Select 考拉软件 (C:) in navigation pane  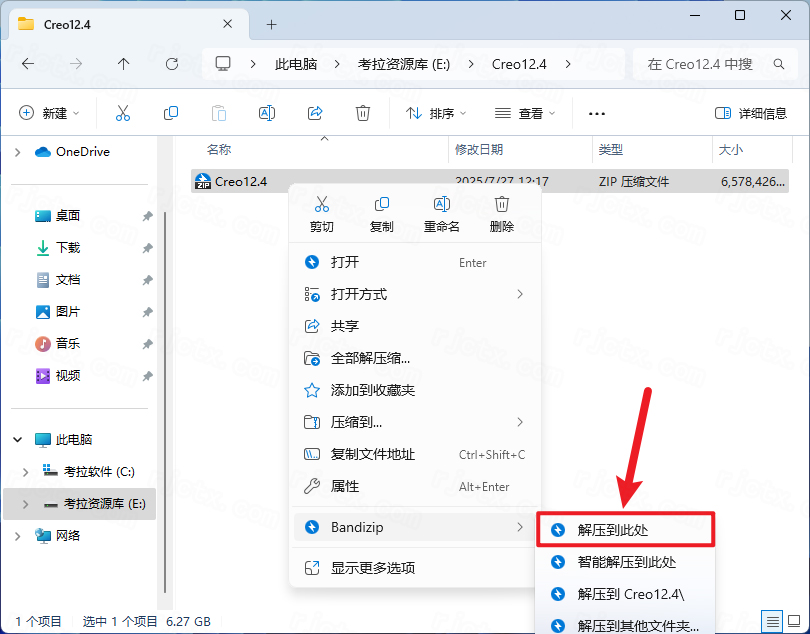89,472
